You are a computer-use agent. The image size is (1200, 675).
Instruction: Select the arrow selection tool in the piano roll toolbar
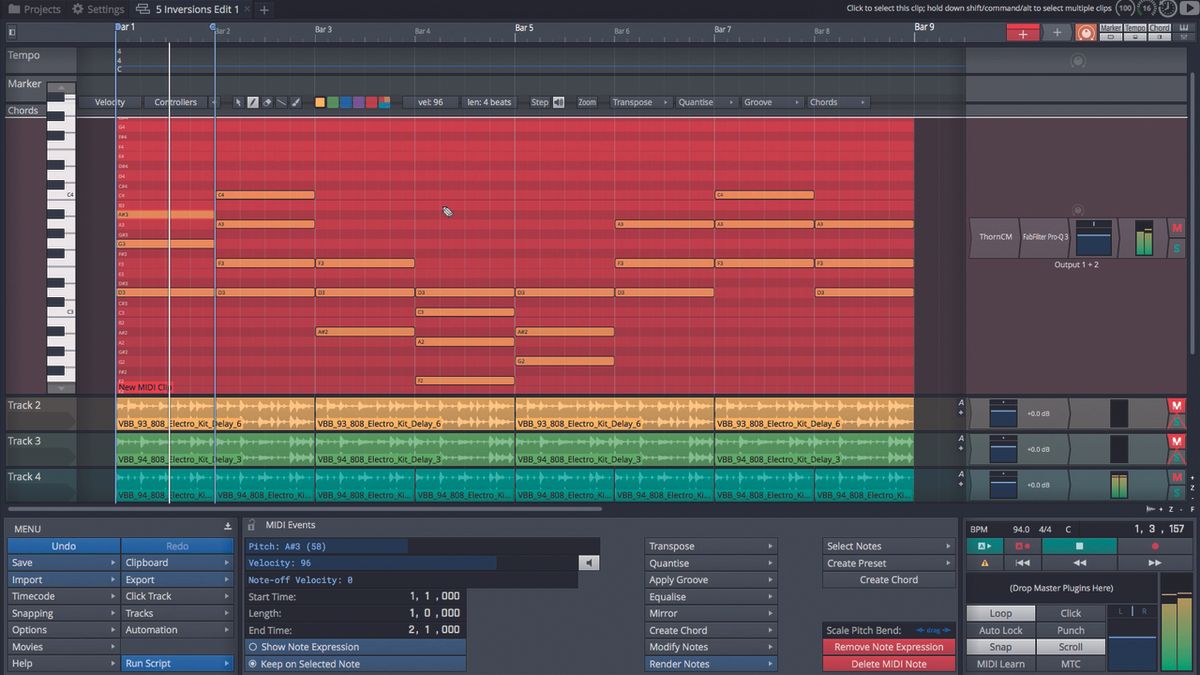click(238, 101)
